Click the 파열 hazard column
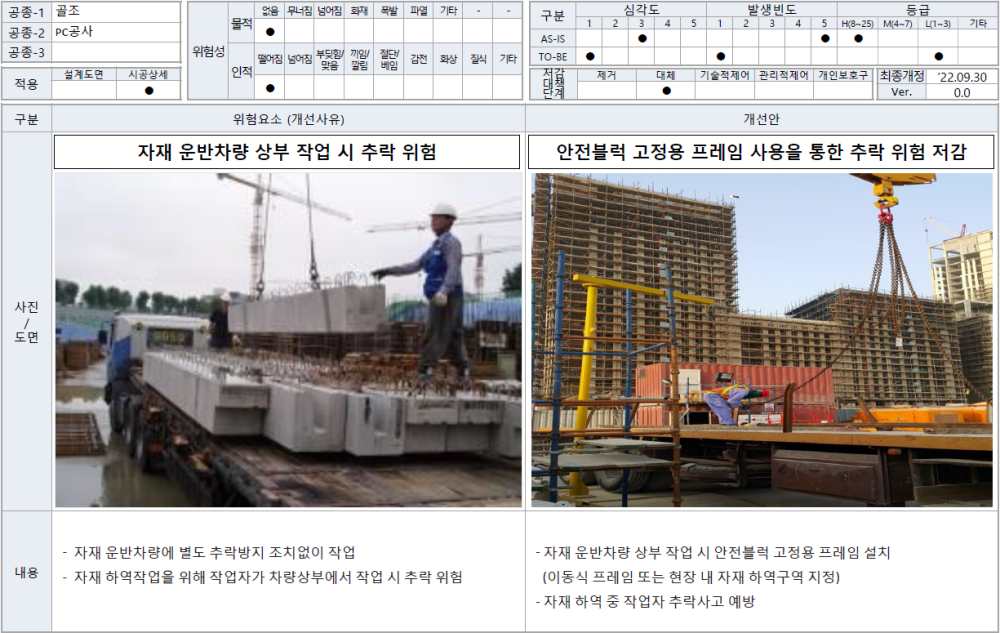 pyautogui.click(x=419, y=11)
